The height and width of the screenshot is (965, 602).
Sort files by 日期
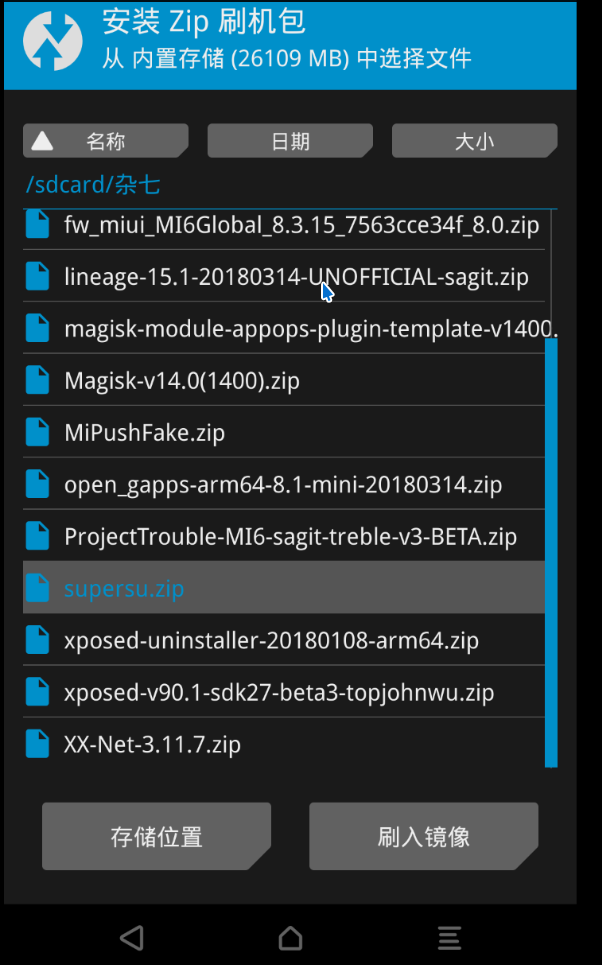click(x=290, y=141)
